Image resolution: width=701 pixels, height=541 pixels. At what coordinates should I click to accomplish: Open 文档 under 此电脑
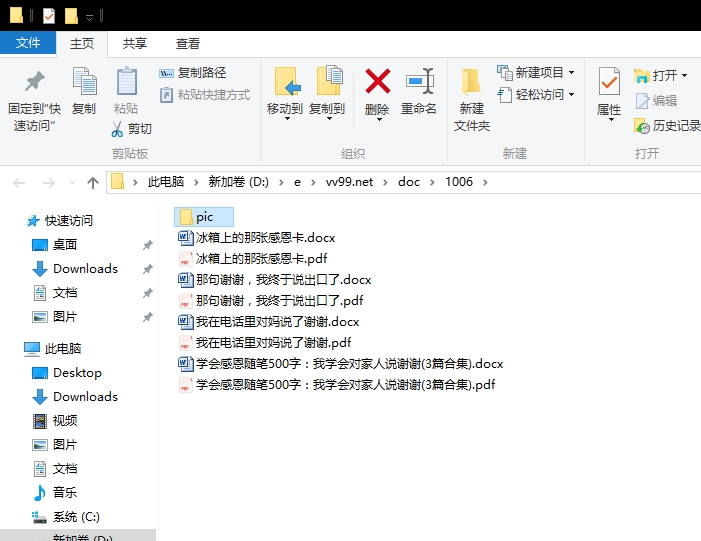(x=55, y=469)
